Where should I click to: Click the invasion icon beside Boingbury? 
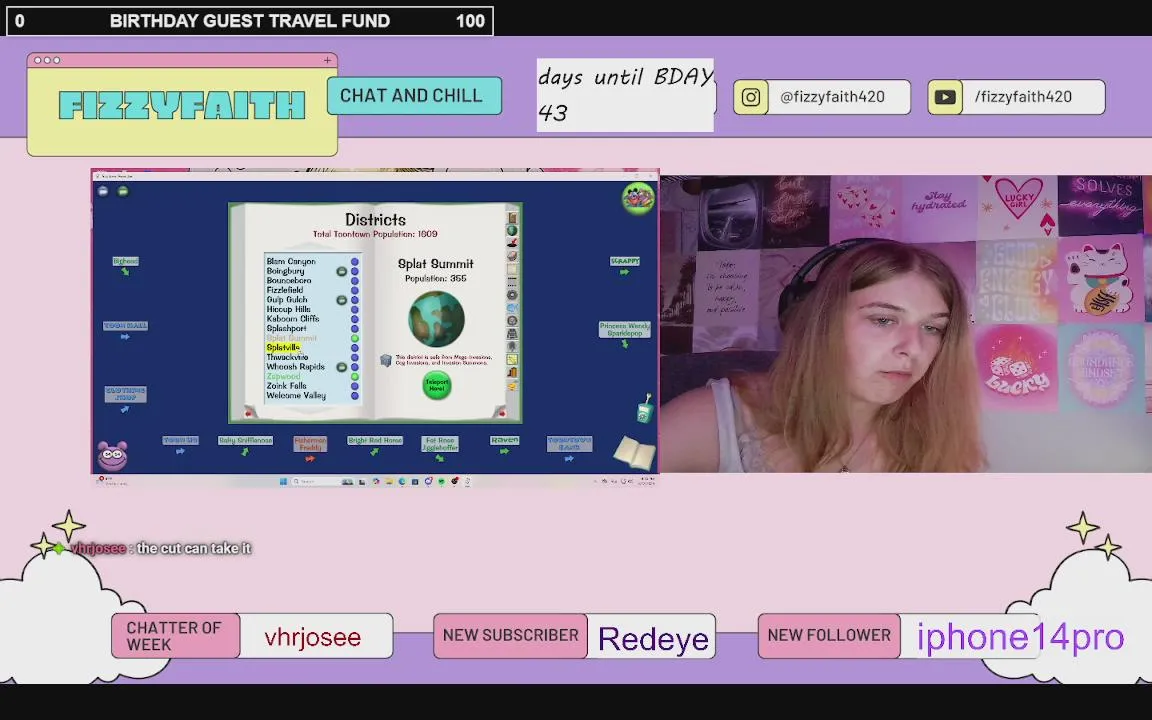342,271
